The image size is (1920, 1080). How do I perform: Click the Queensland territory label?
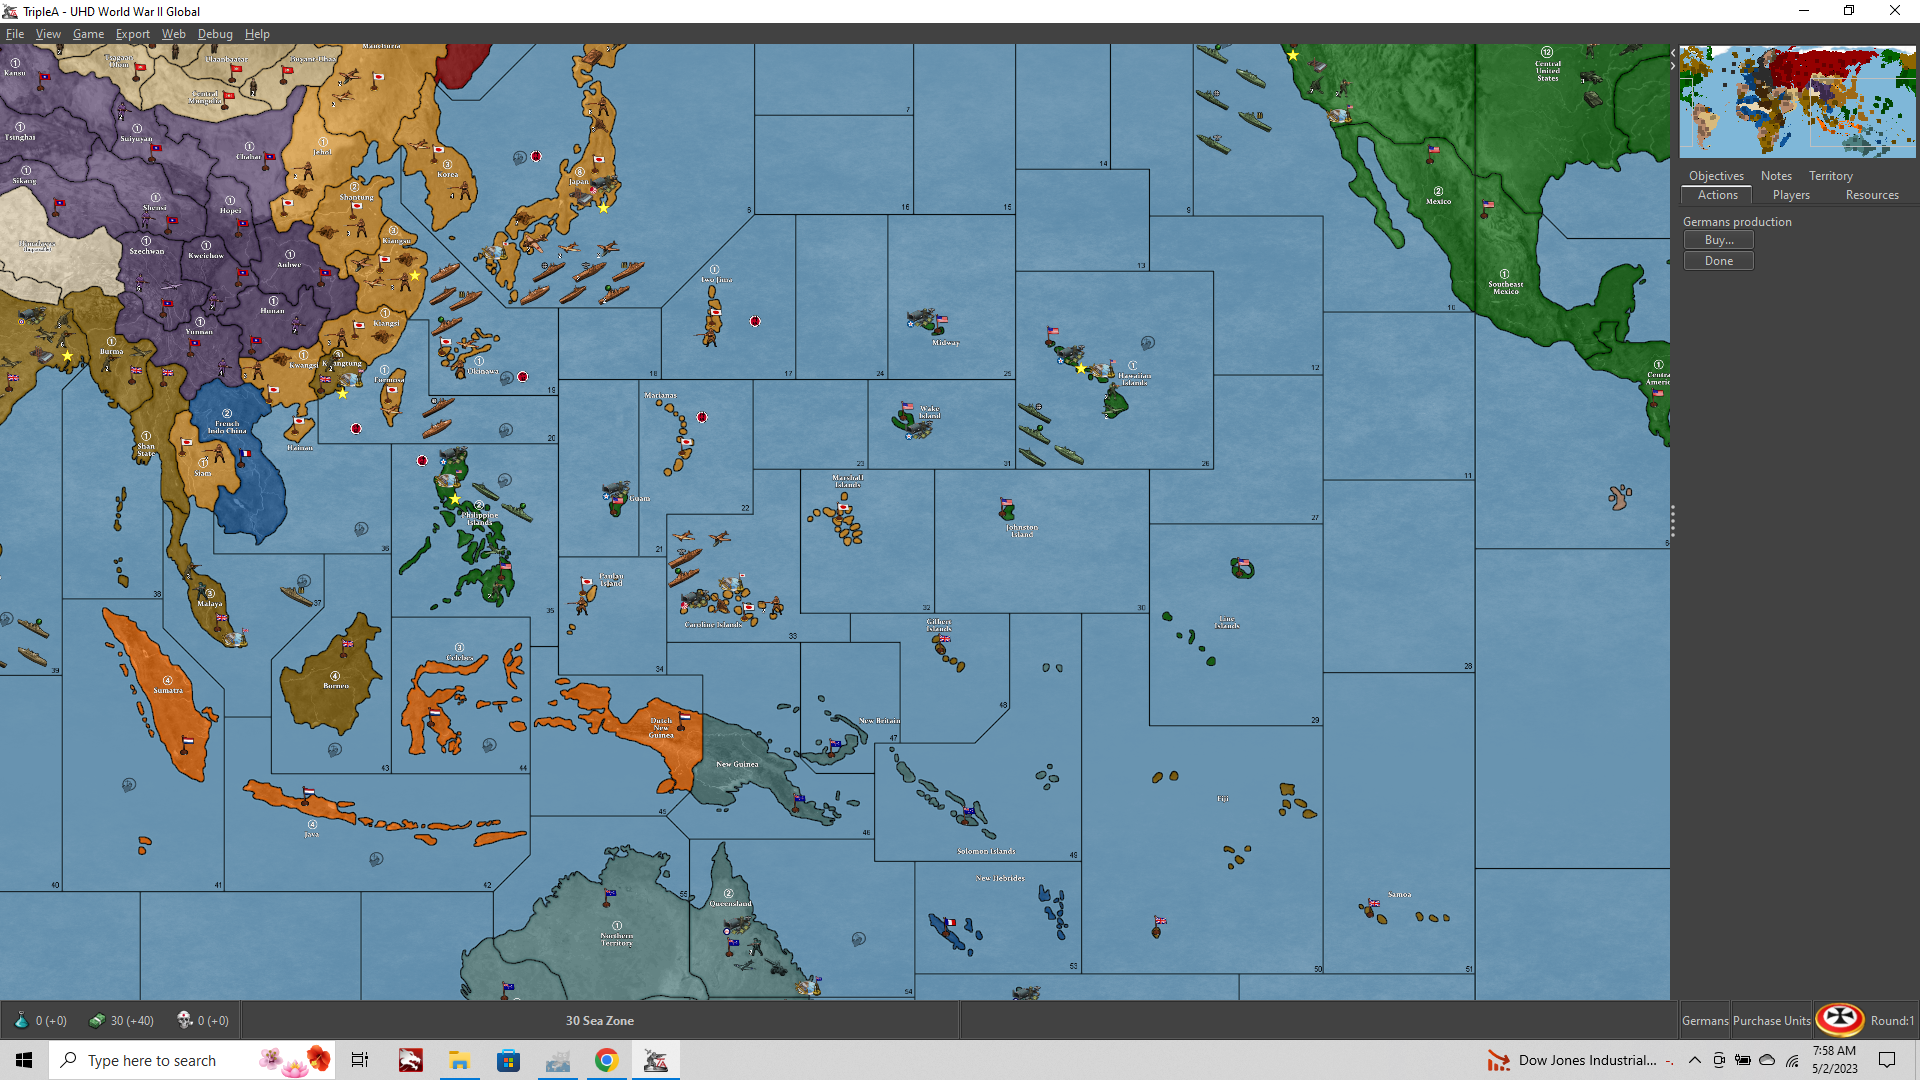[x=730, y=903]
